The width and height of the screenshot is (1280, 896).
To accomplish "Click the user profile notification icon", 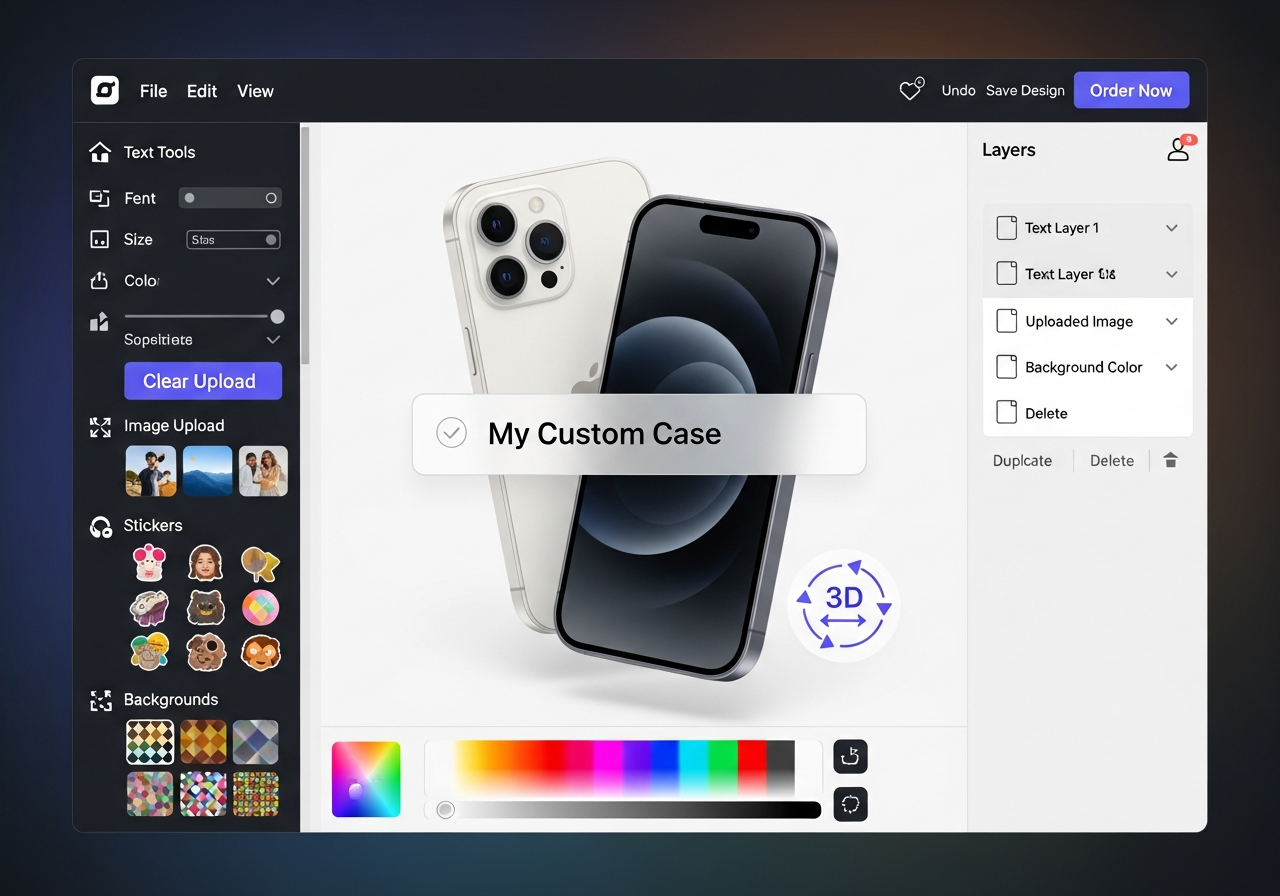I will click(x=1178, y=149).
